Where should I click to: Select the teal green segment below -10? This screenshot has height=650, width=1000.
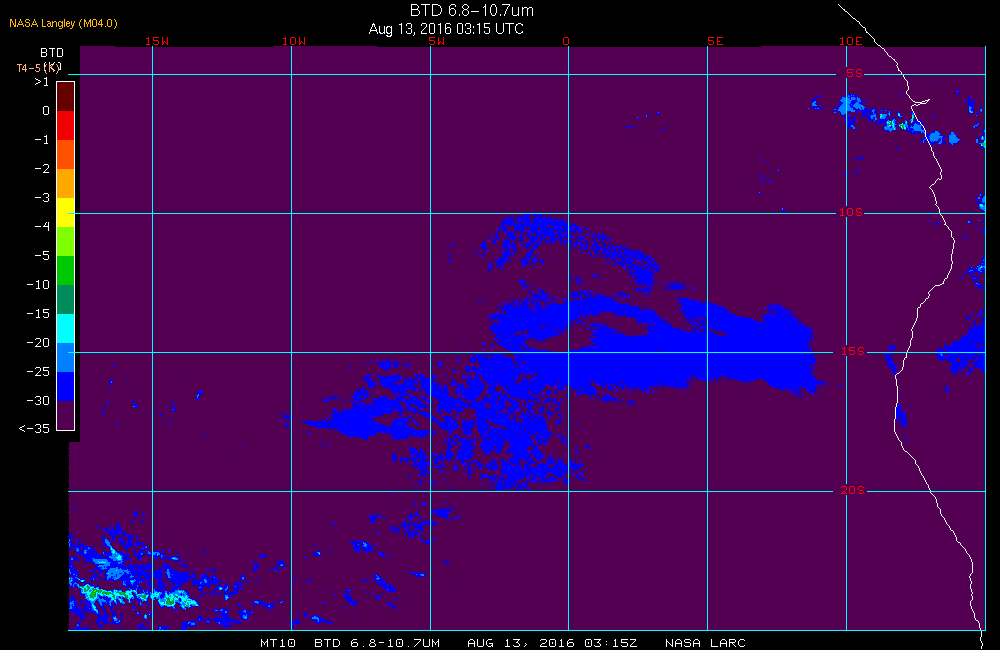[66, 299]
